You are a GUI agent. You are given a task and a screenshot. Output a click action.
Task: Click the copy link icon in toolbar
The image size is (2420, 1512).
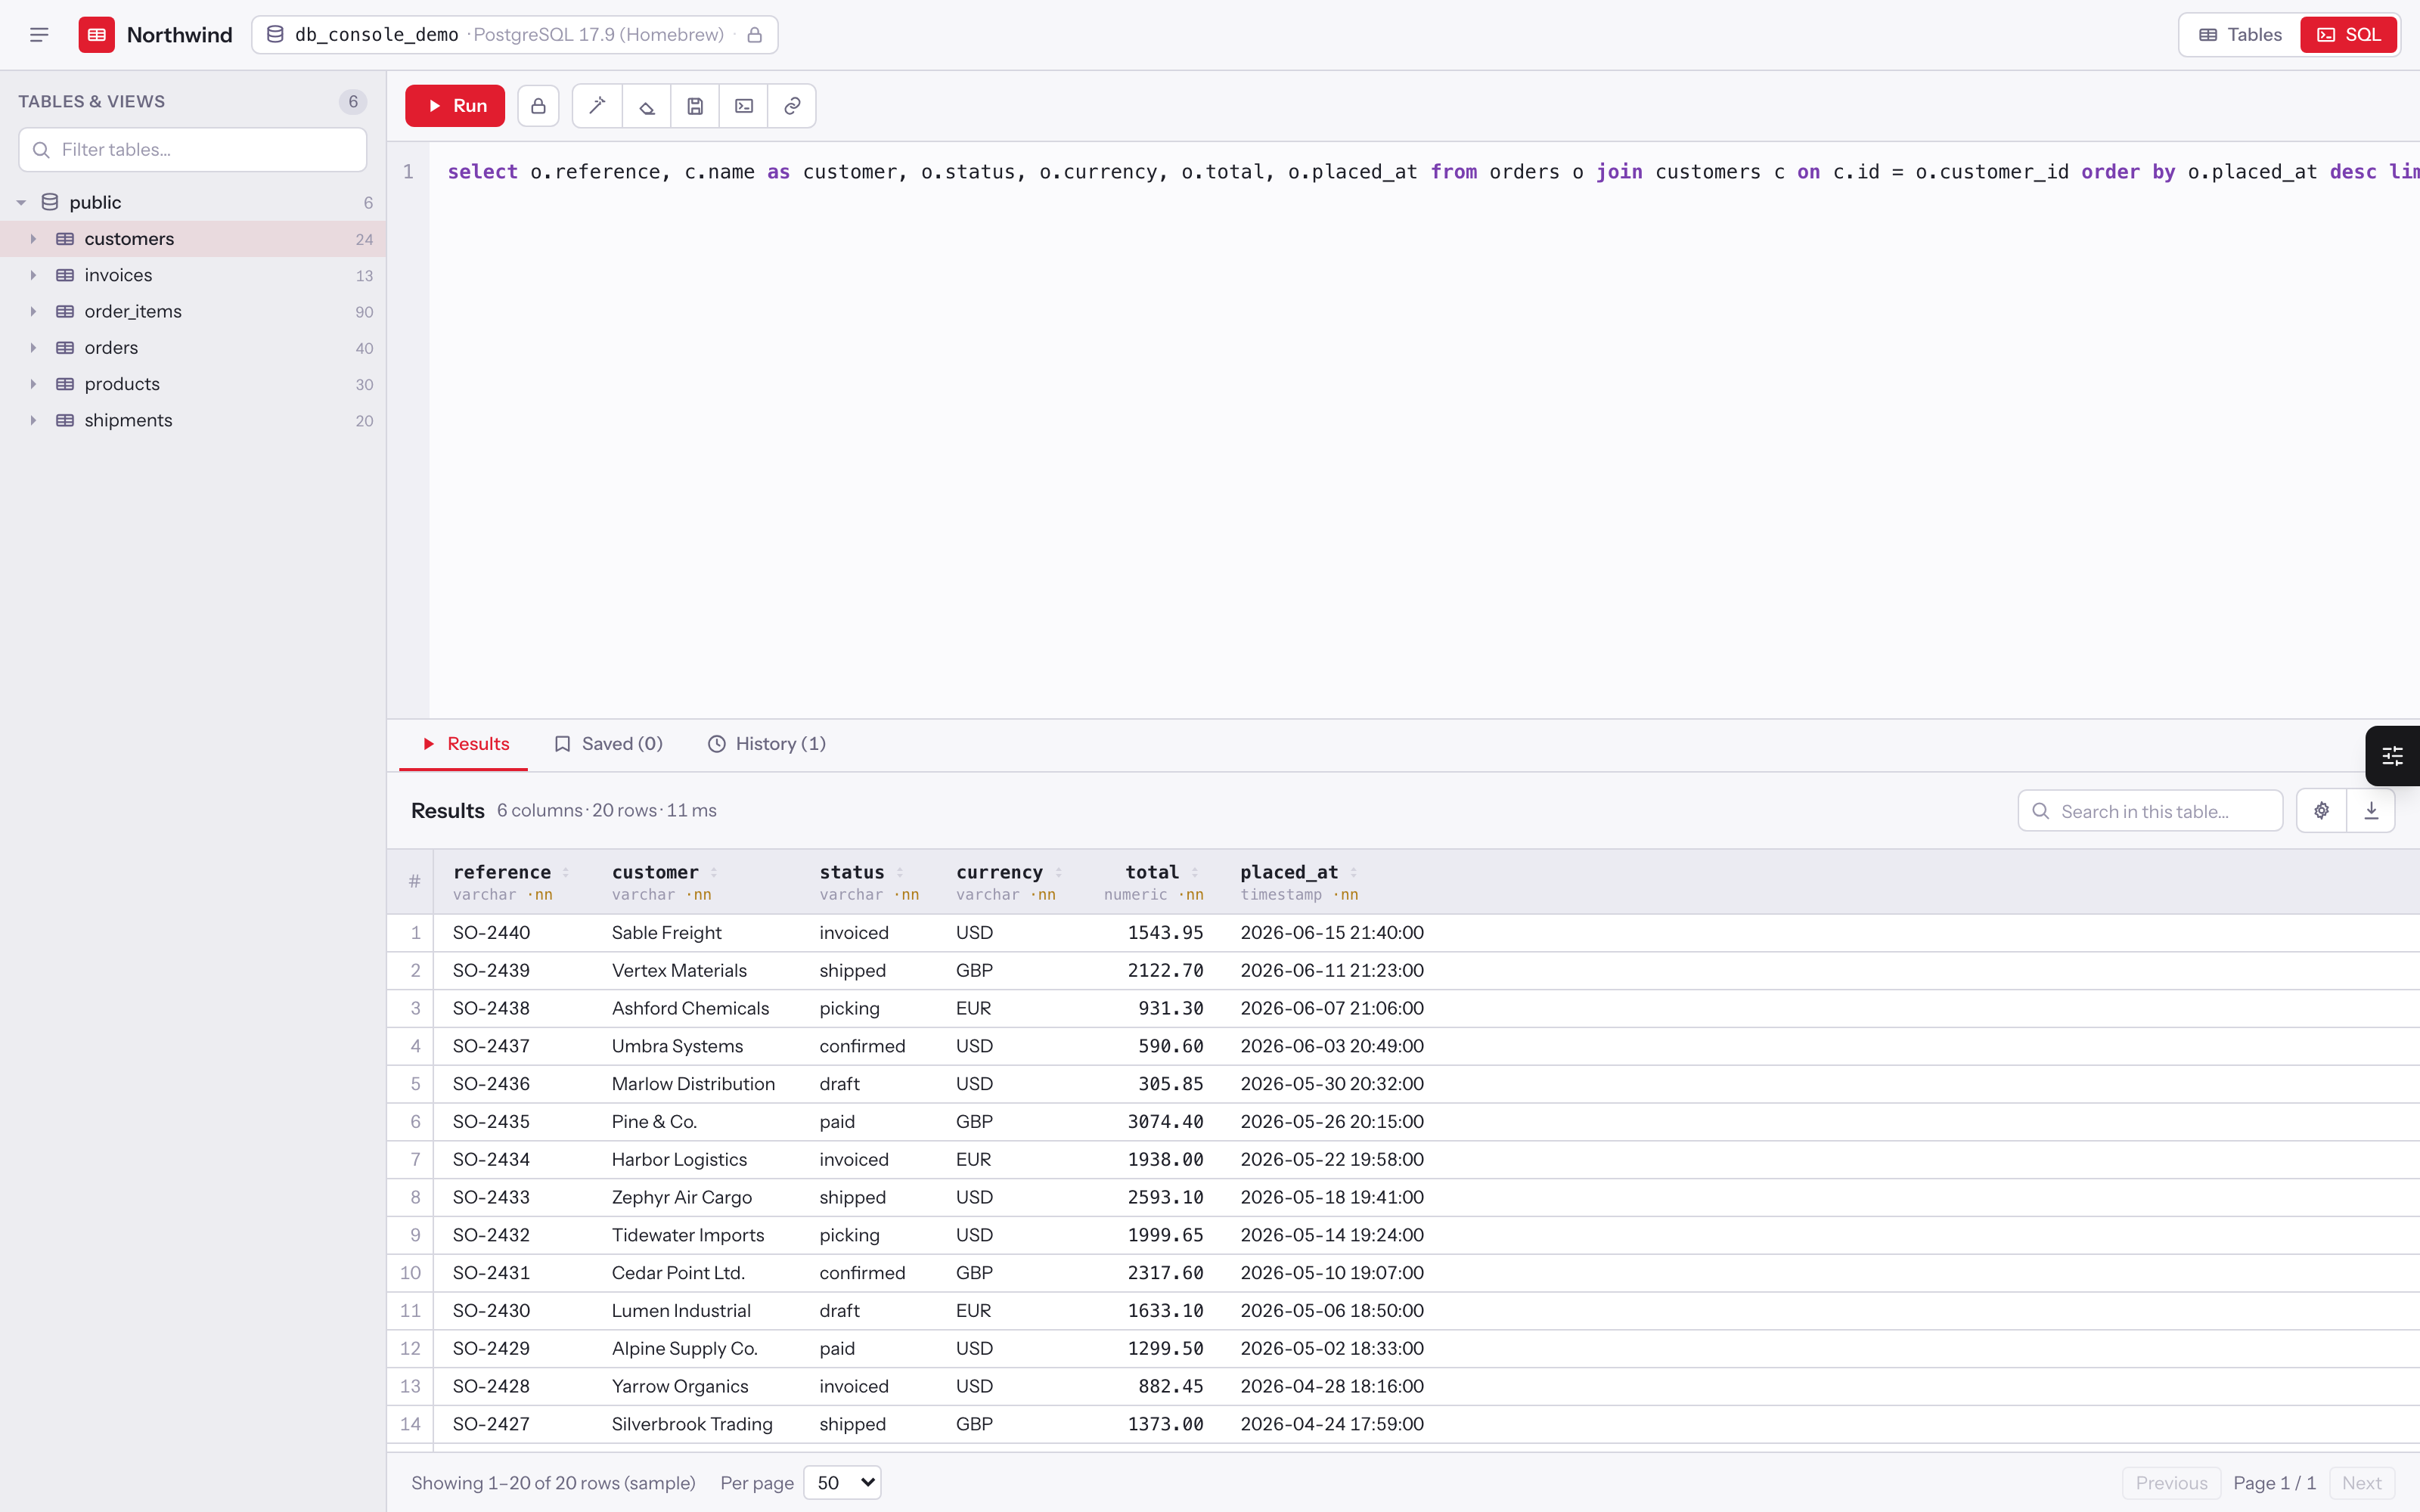tap(792, 106)
